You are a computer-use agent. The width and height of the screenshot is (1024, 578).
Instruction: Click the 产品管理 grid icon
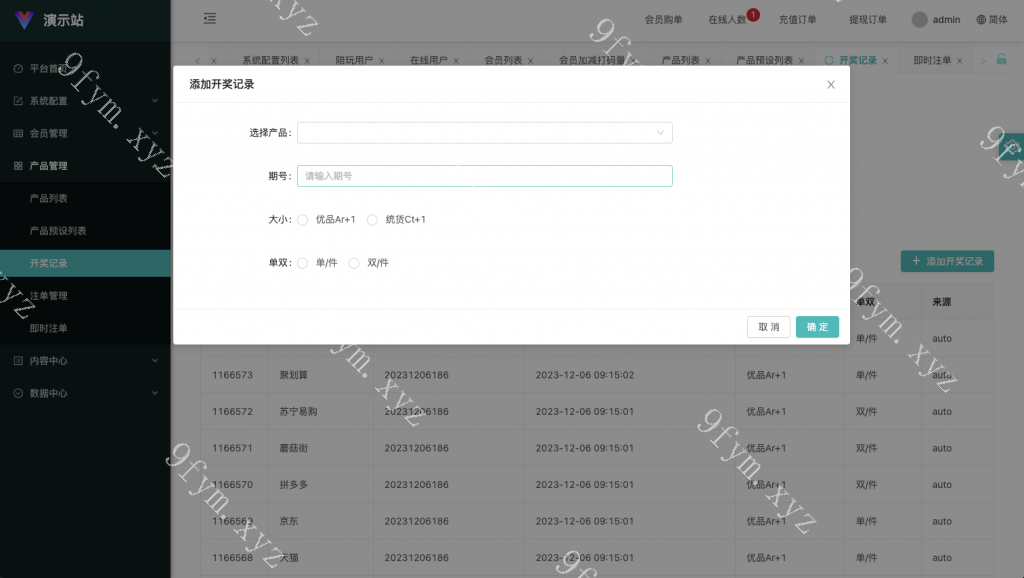click(x=18, y=166)
